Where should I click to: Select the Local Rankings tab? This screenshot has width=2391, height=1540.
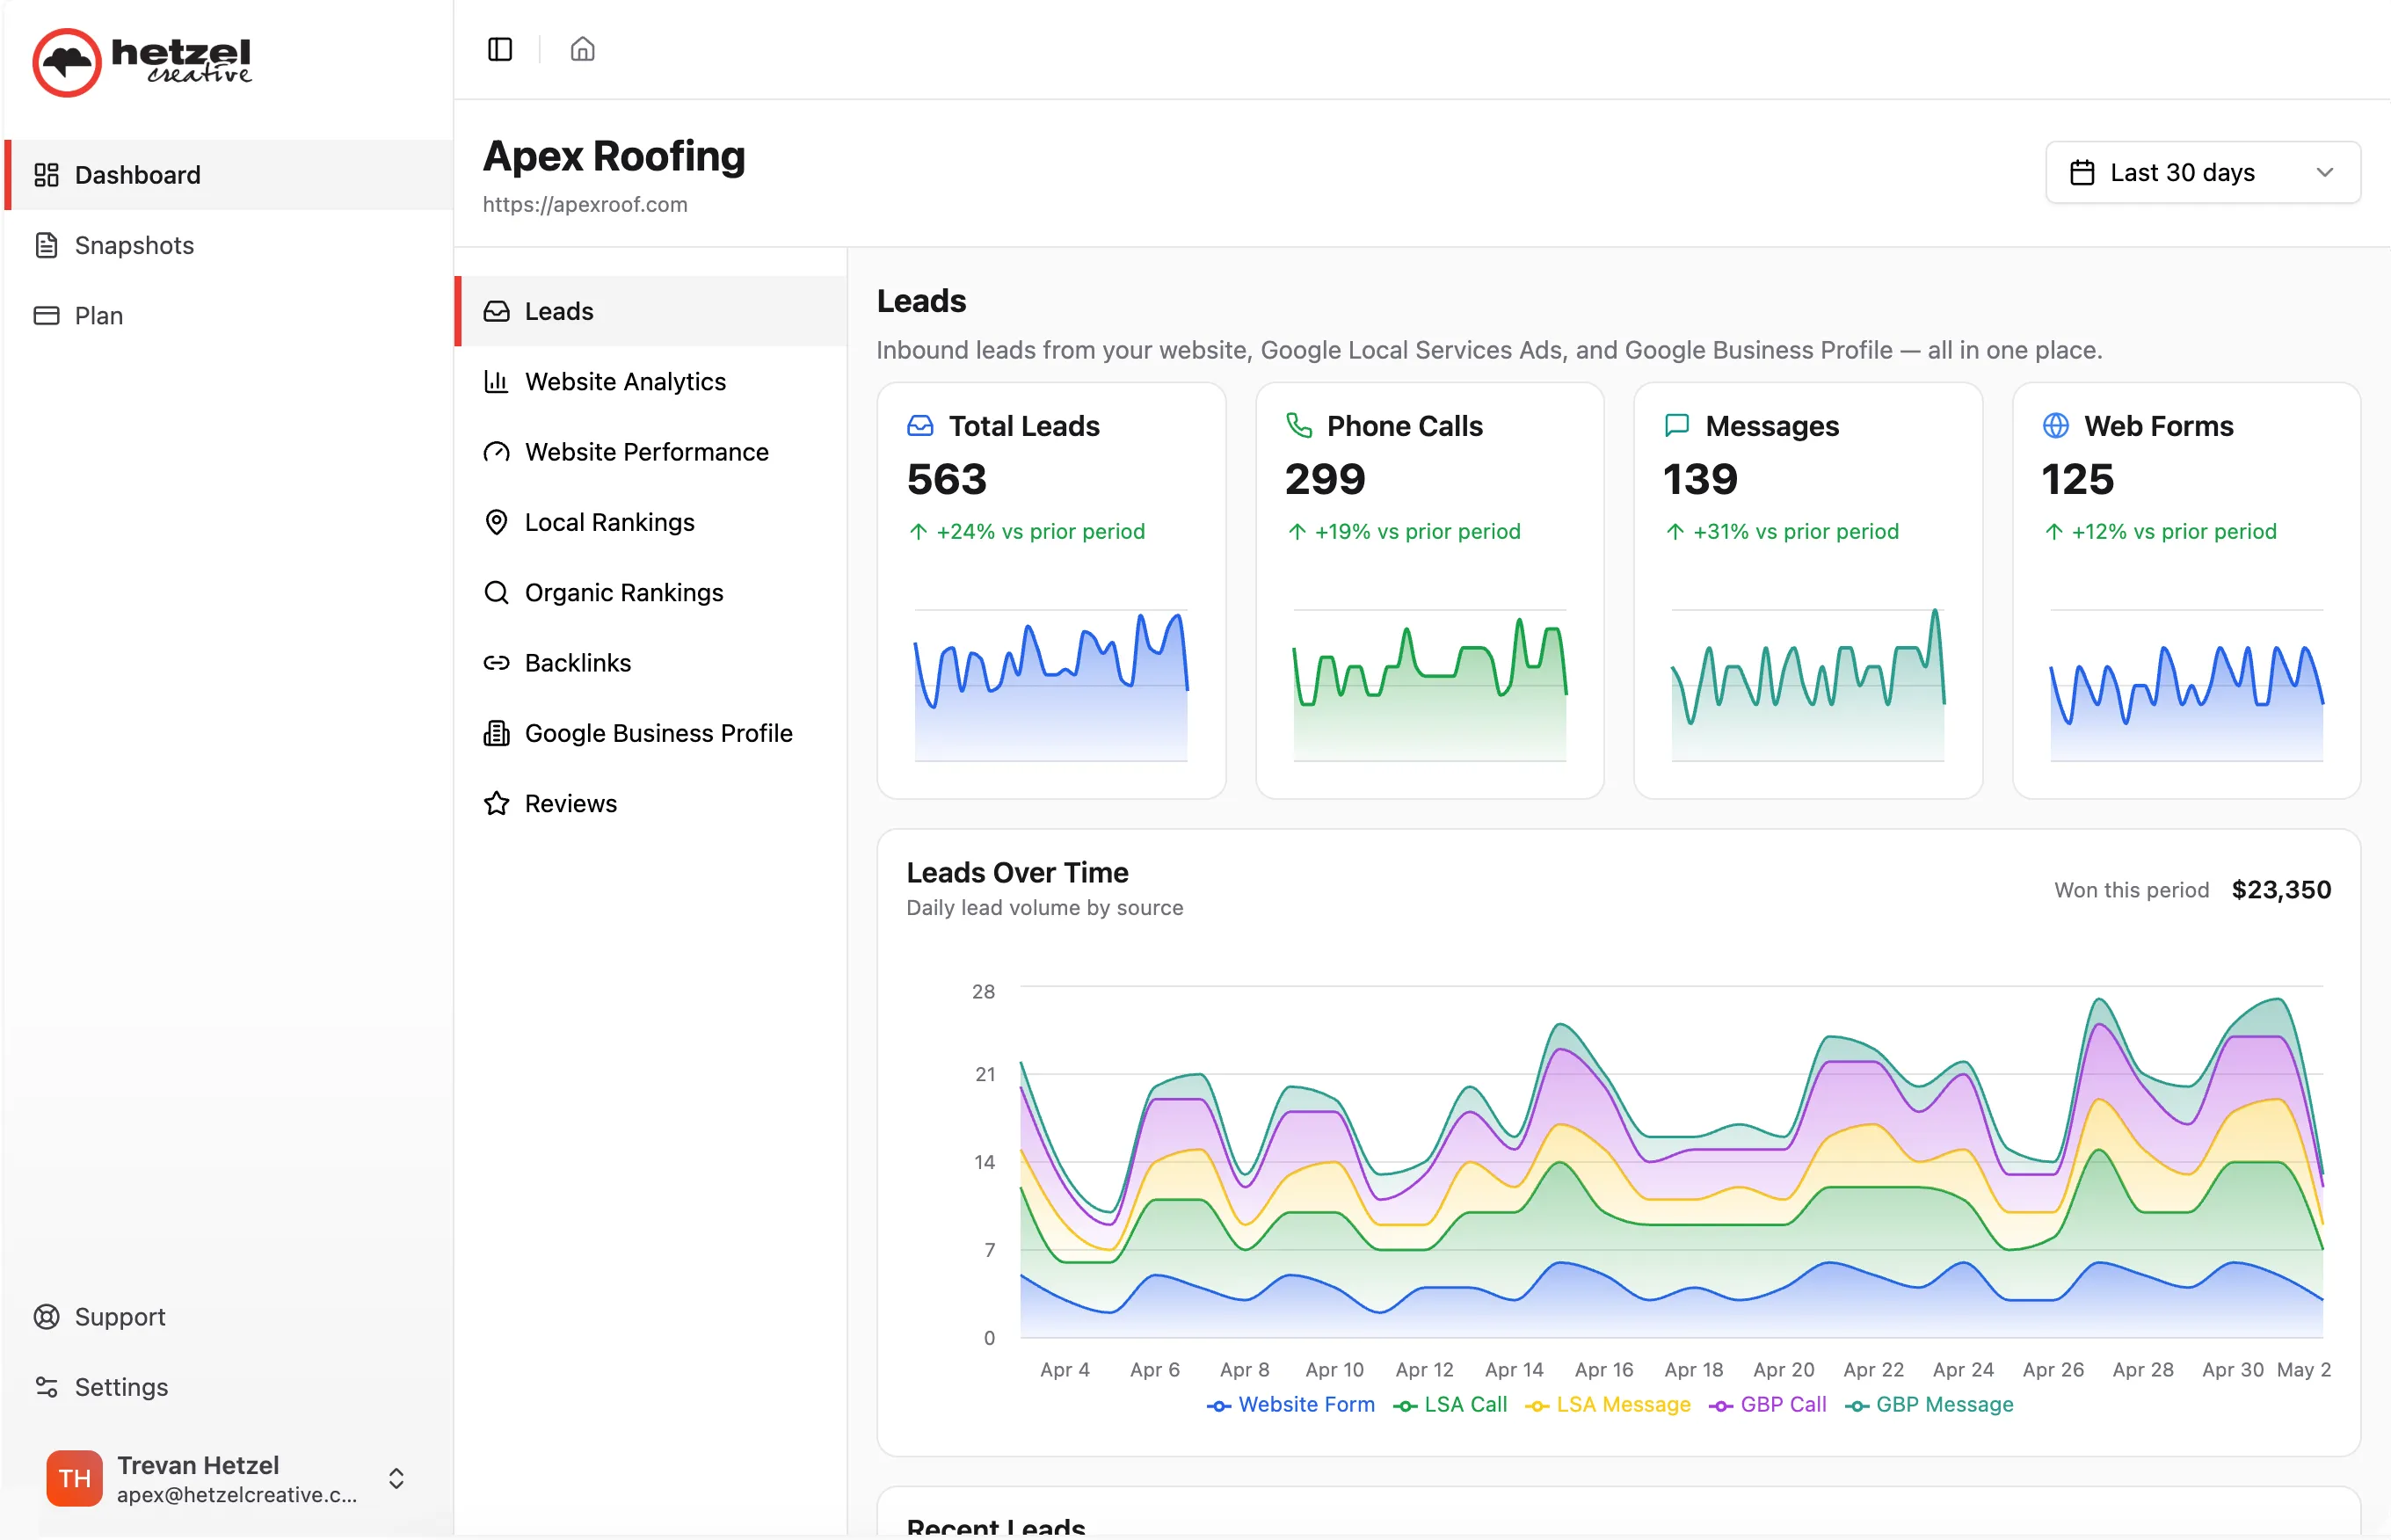(651, 522)
